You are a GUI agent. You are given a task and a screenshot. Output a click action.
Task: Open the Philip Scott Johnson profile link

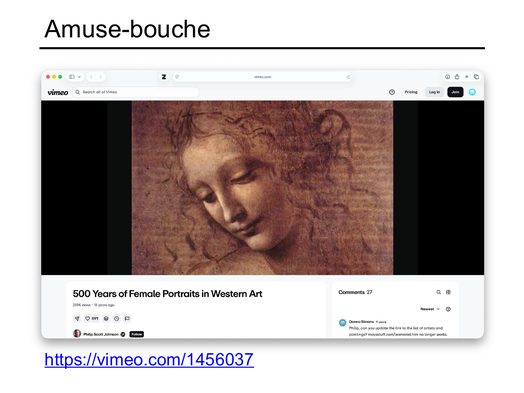tap(101, 334)
